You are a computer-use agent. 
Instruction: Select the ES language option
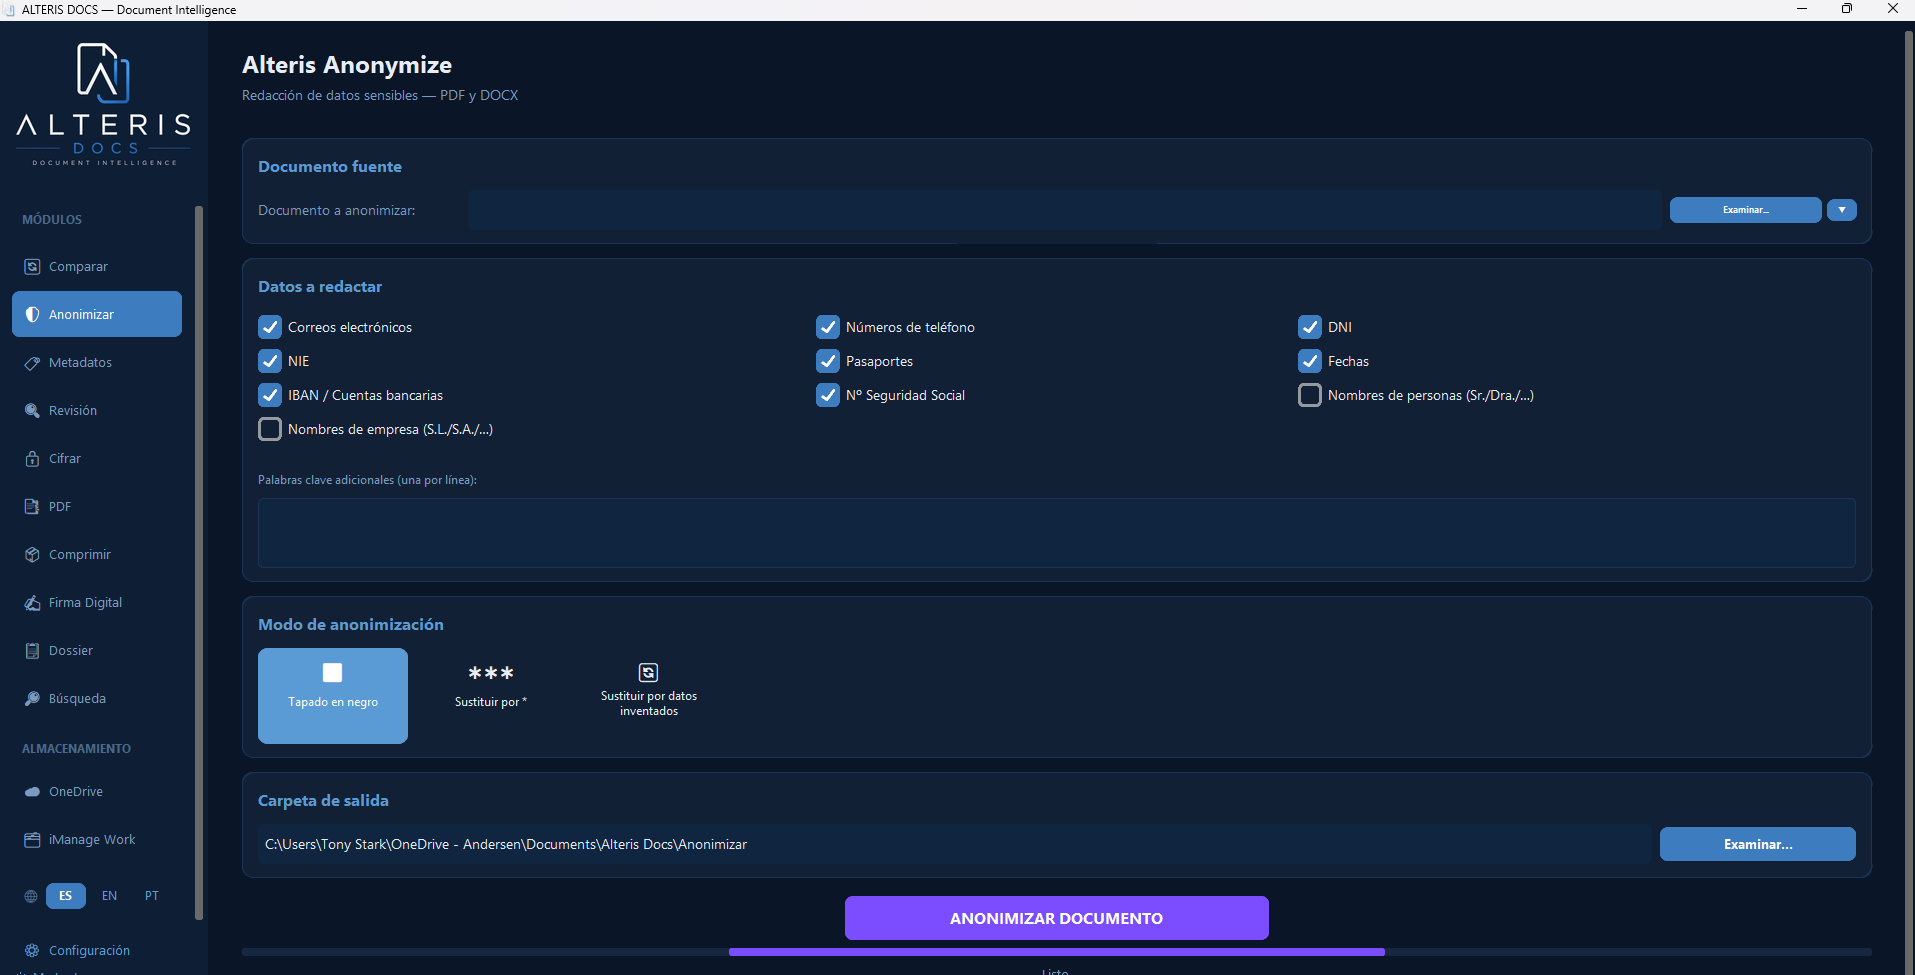pyautogui.click(x=66, y=896)
